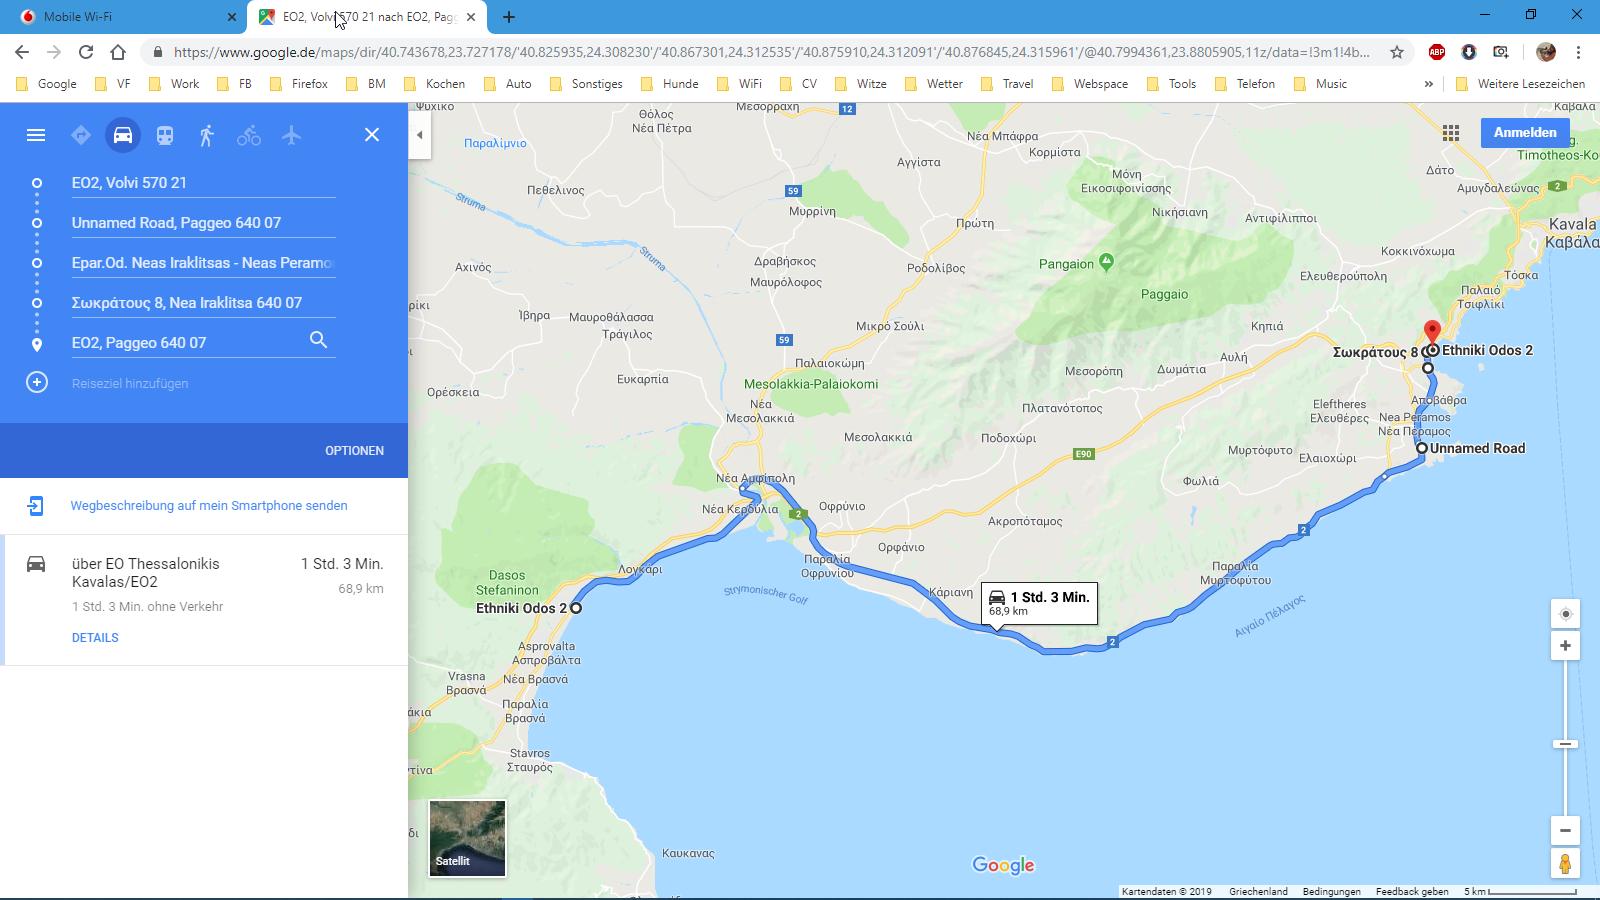Open Tools bookmarks folder
Screen dimensions: 1600x900
coord(1171,84)
